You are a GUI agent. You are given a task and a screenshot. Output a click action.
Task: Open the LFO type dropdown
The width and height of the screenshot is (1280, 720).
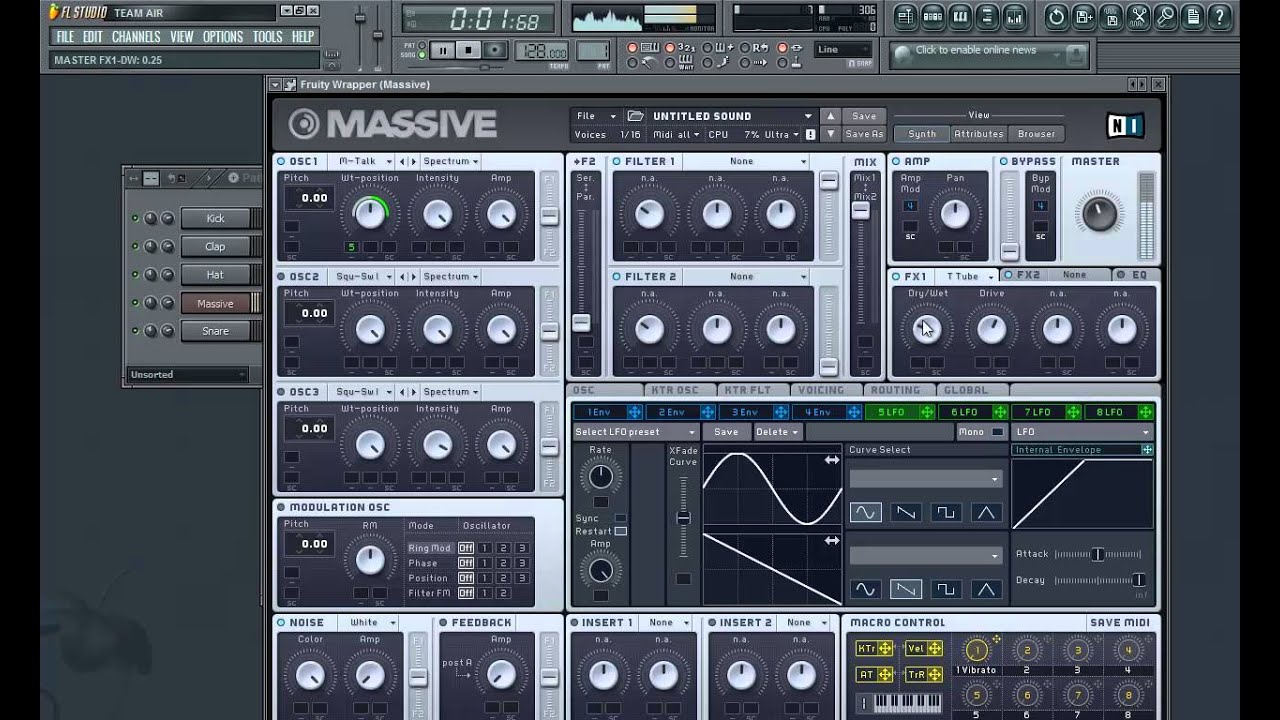click(1082, 432)
